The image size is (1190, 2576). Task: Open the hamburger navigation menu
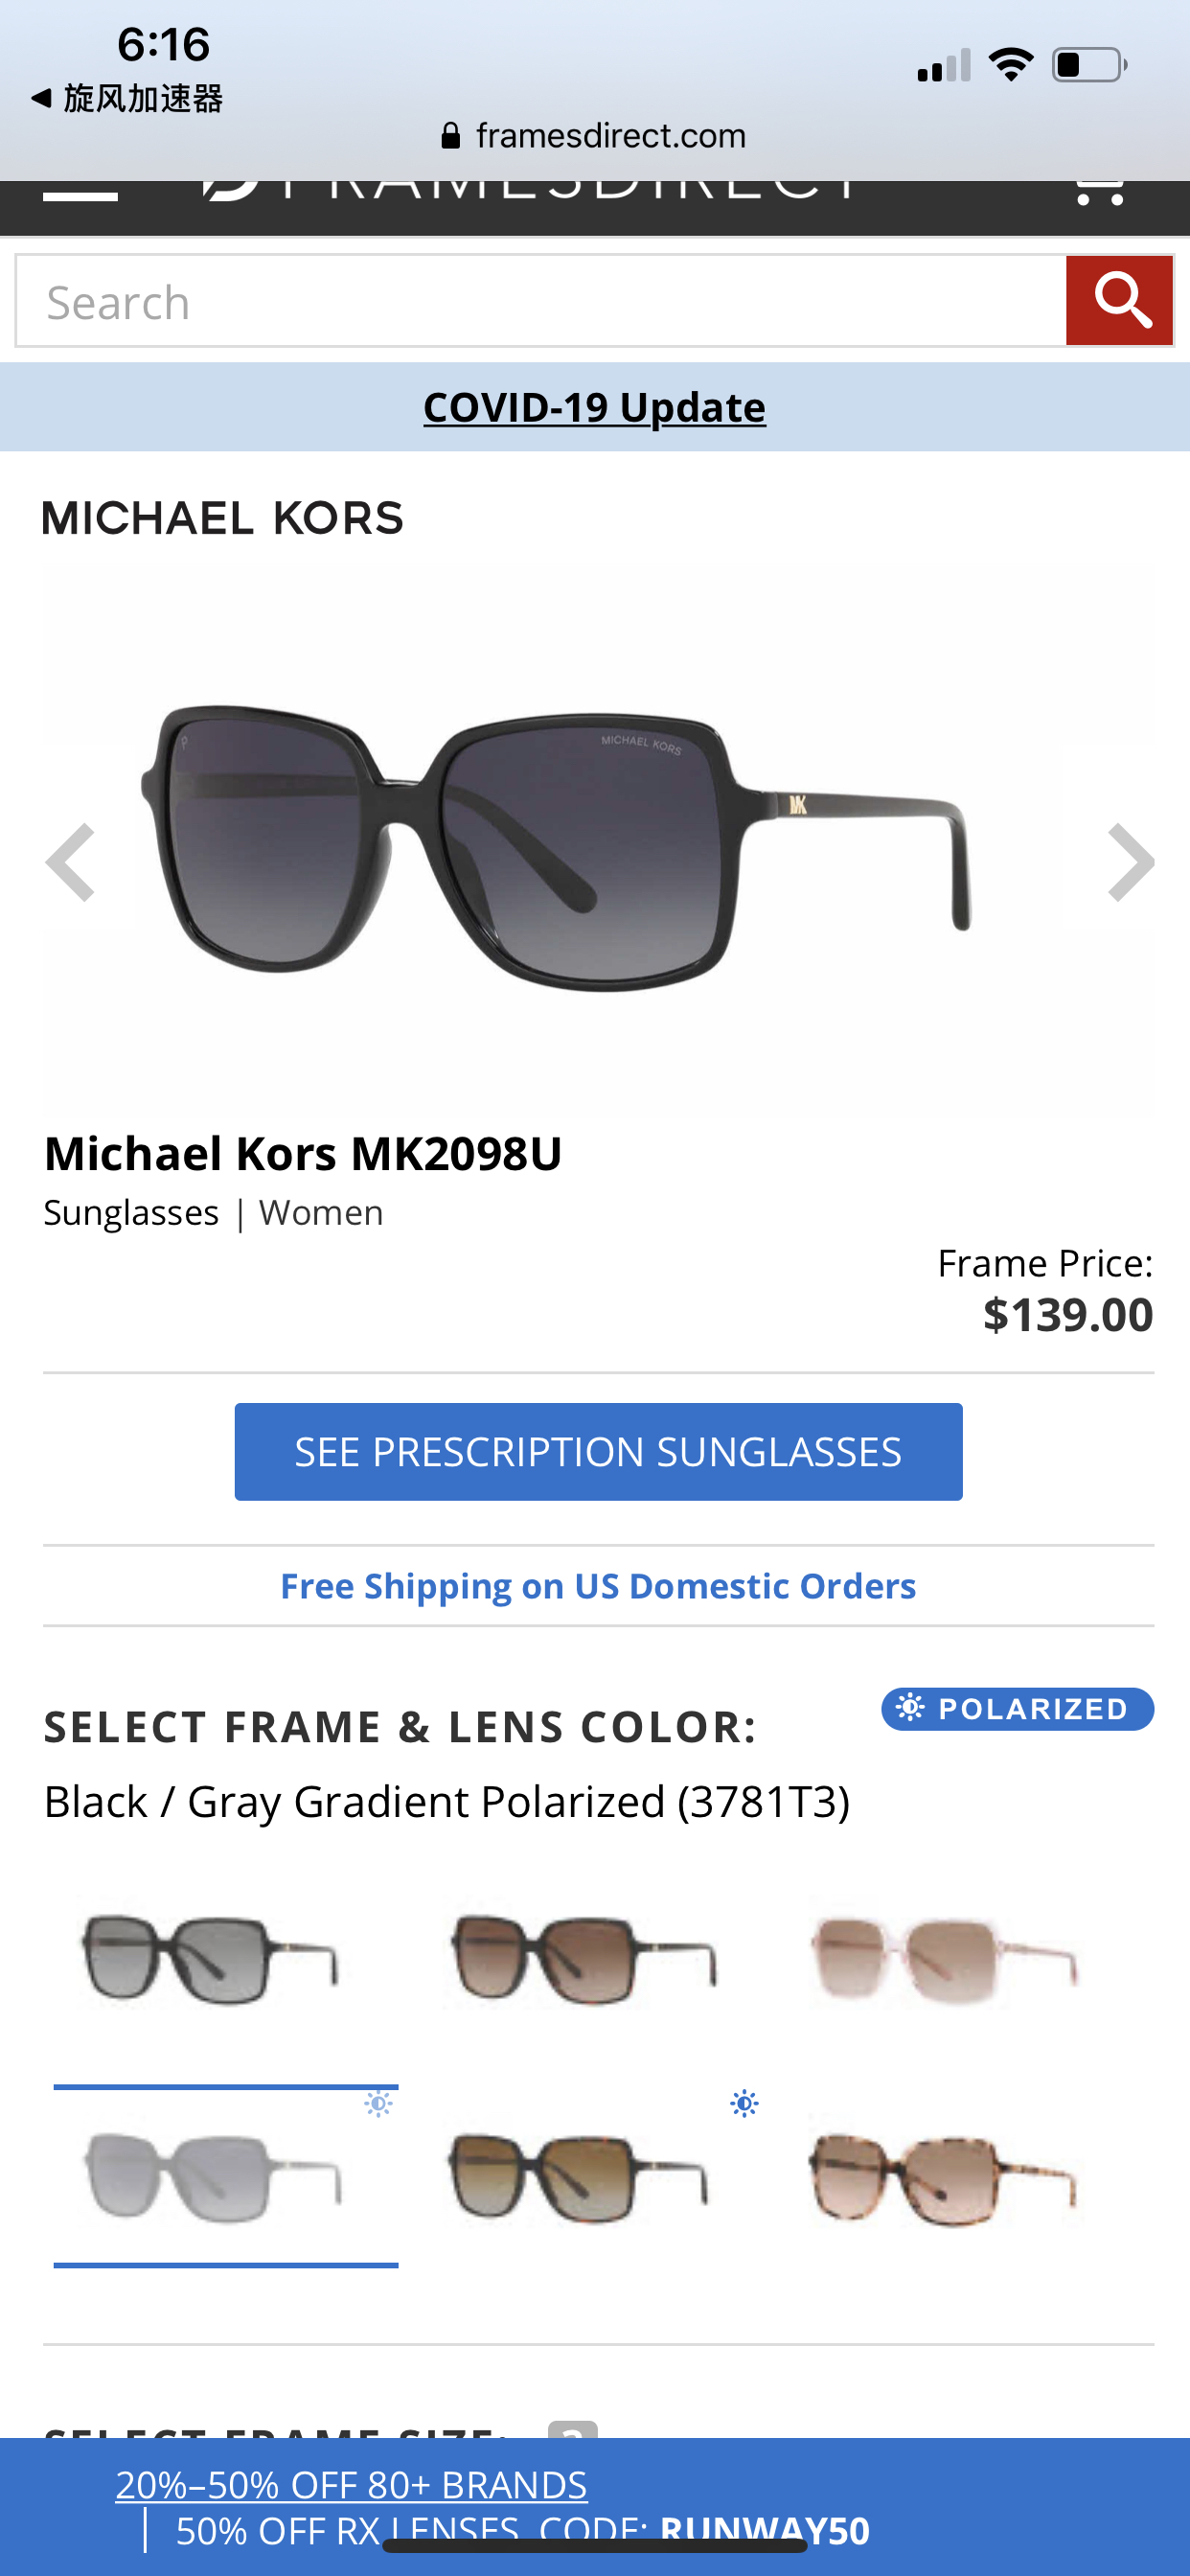click(80, 192)
